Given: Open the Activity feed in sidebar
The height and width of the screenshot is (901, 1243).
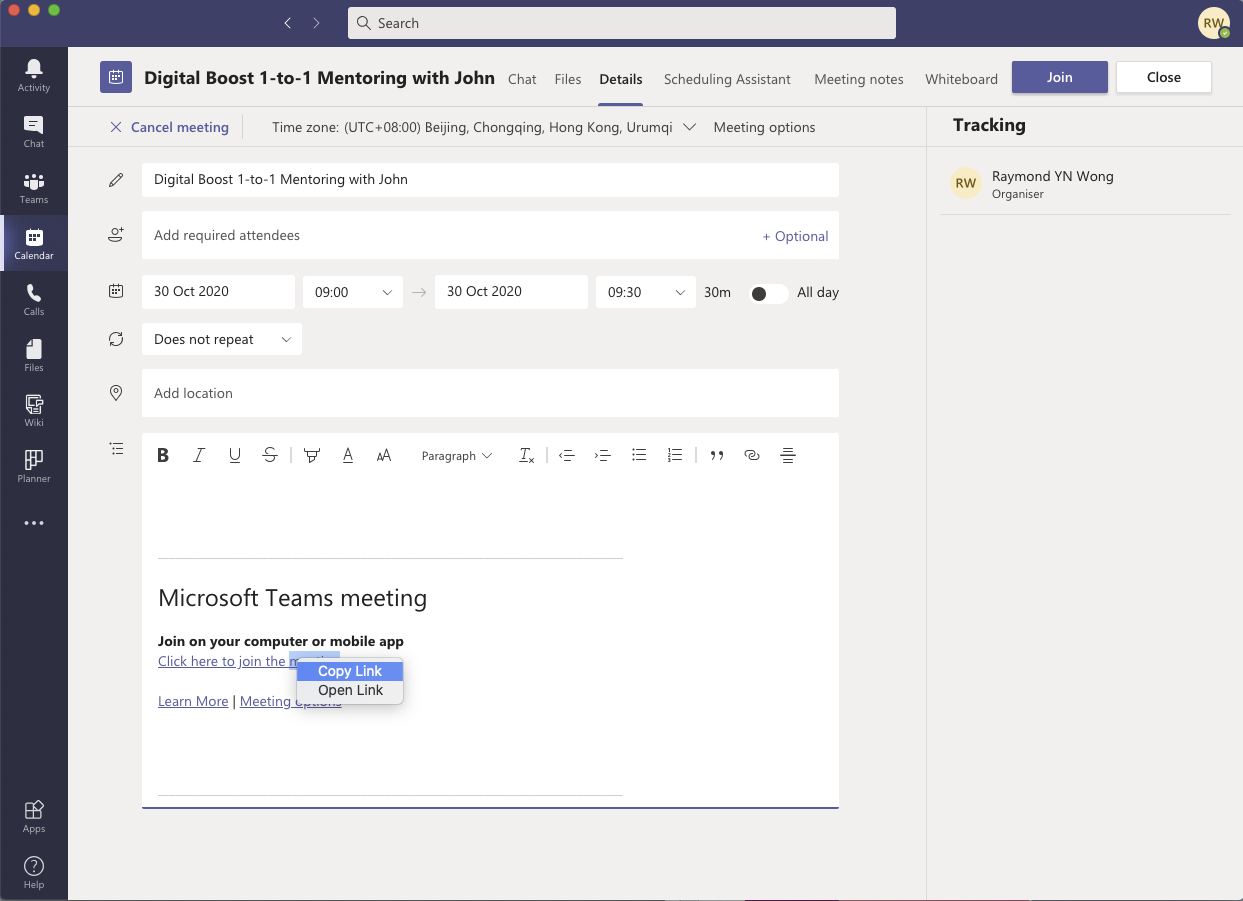Looking at the screenshot, I should [x=34, y=75].
